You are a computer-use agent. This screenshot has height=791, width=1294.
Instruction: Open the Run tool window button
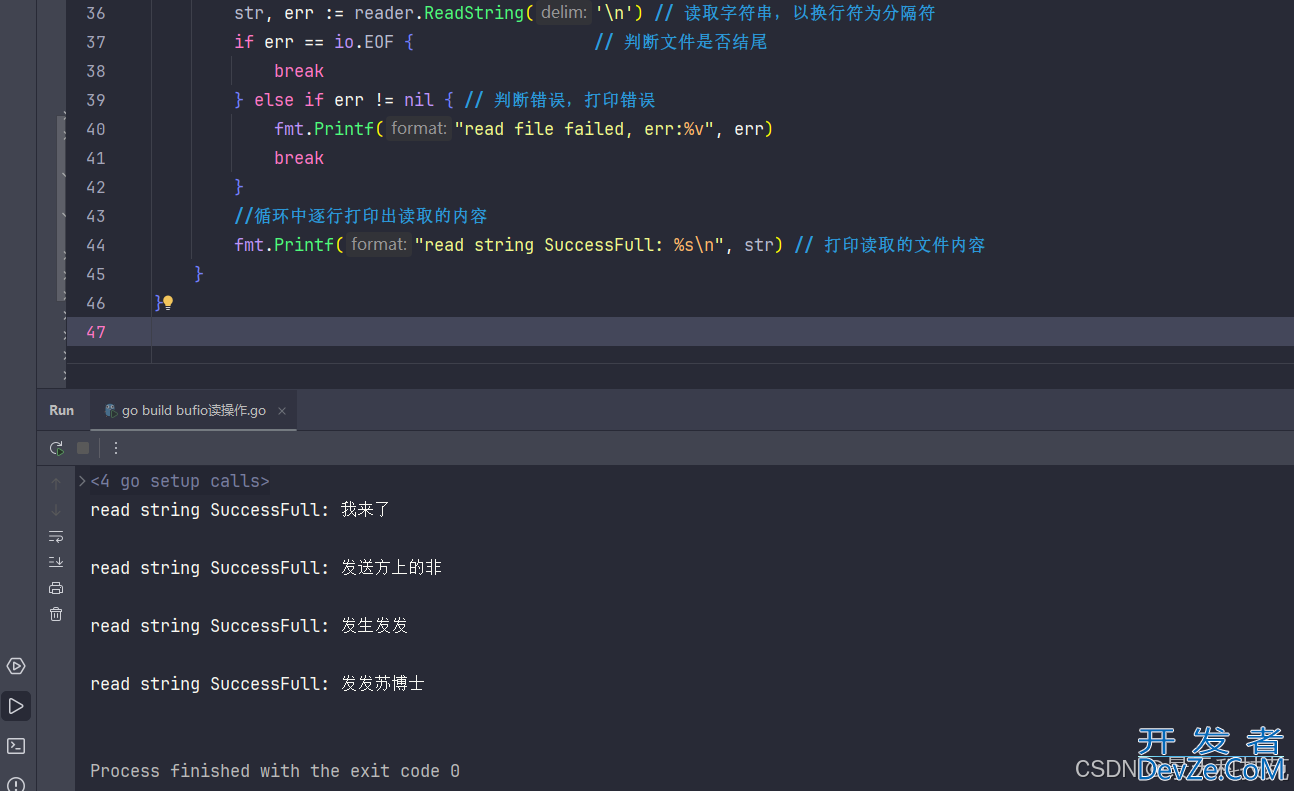(16, 706)
